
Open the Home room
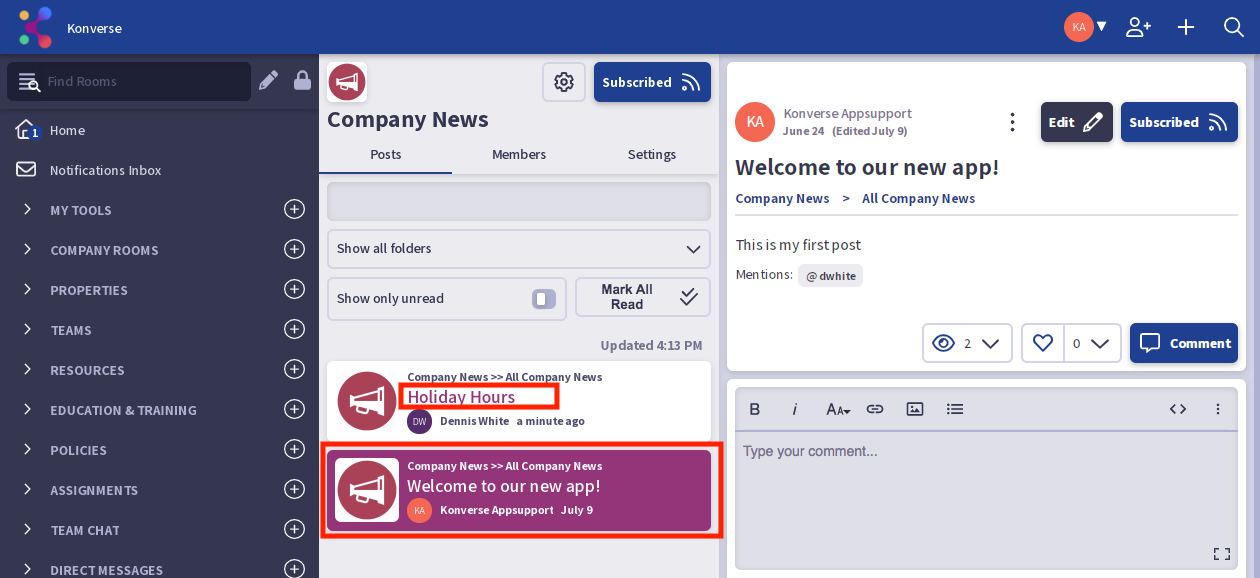[67, 130]
